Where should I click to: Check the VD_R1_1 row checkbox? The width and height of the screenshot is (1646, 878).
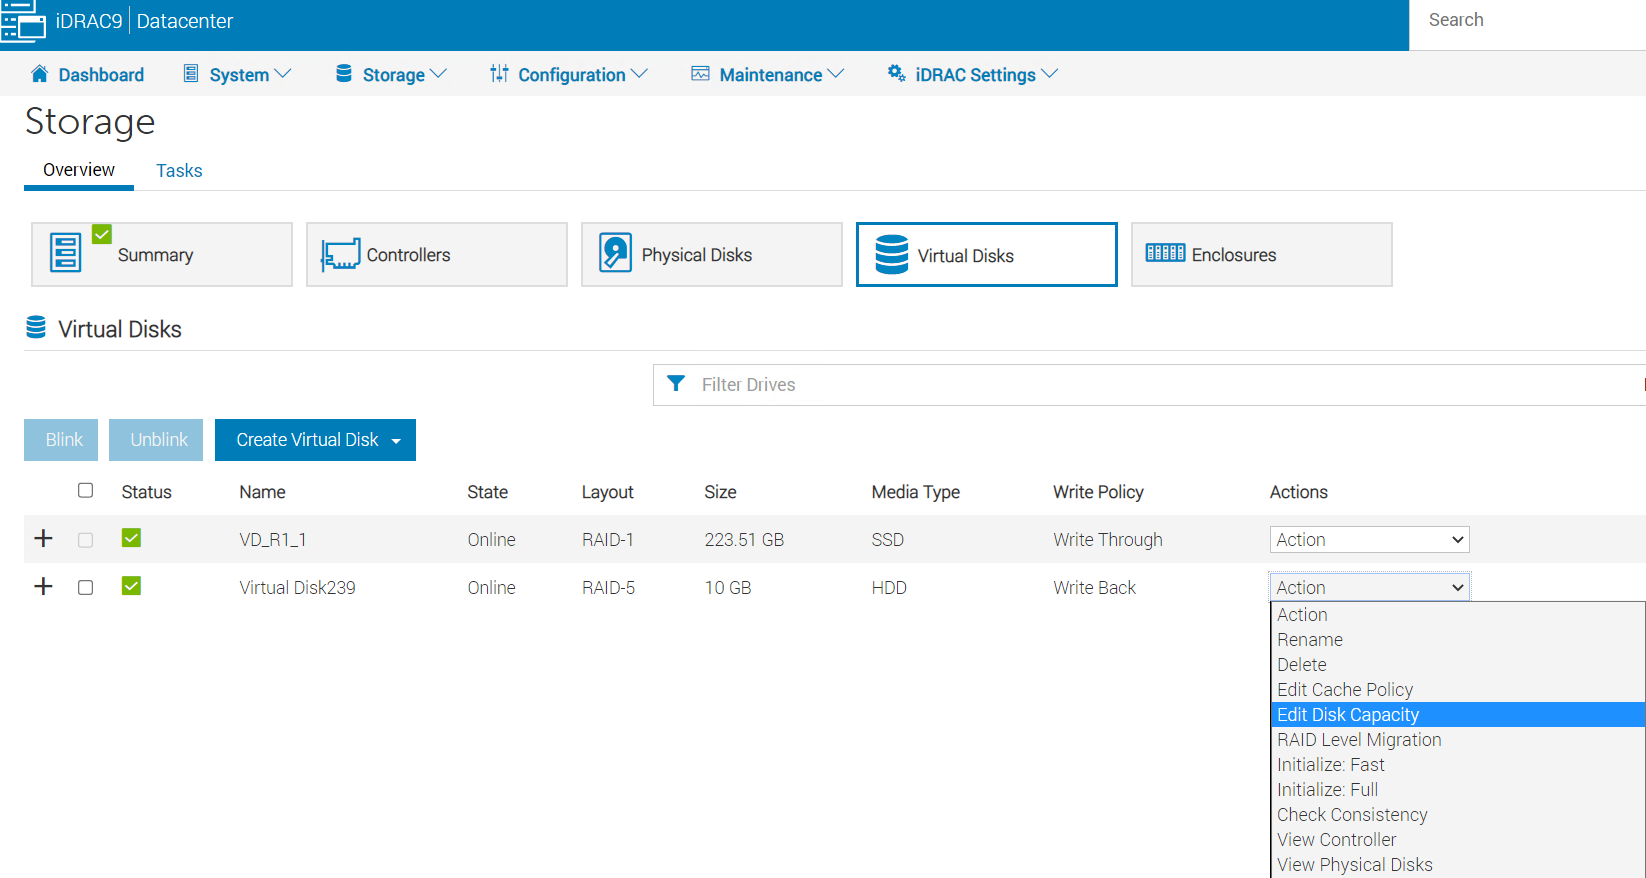[86, 540]
